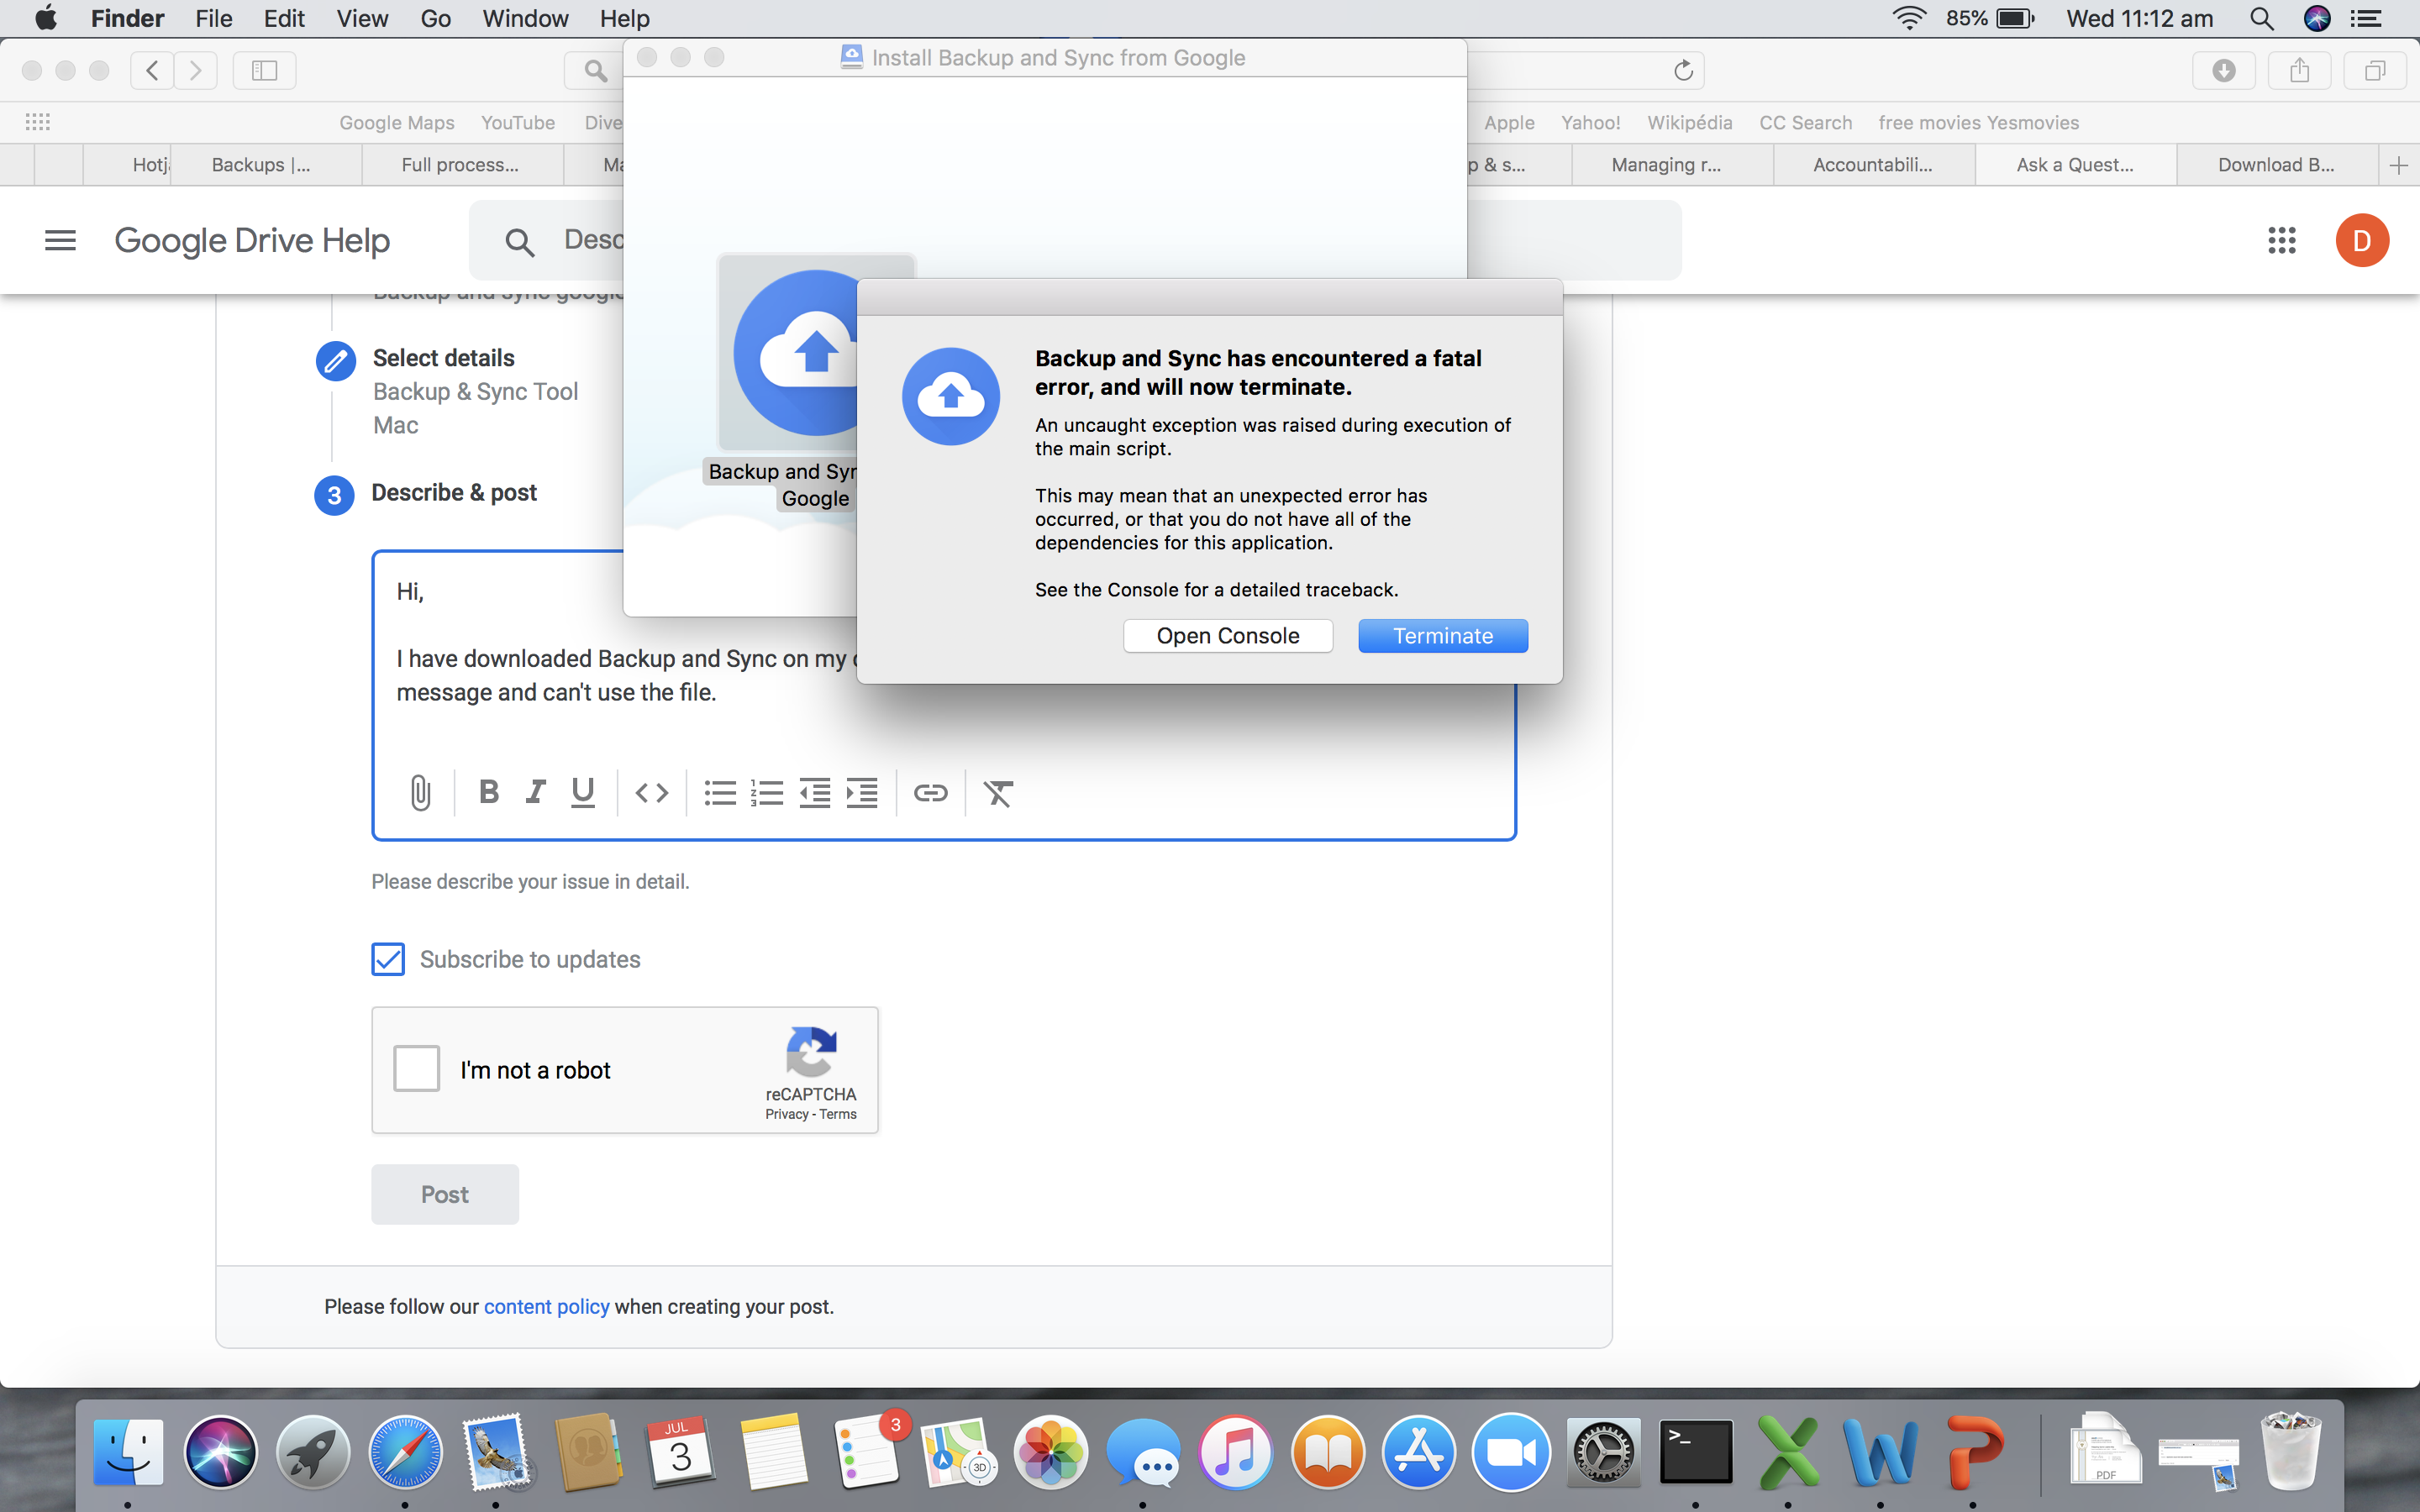This screenshot has width=2420, height=1512.
Task: Expand the Google Drive Help menu
Action: pos(59,239)
